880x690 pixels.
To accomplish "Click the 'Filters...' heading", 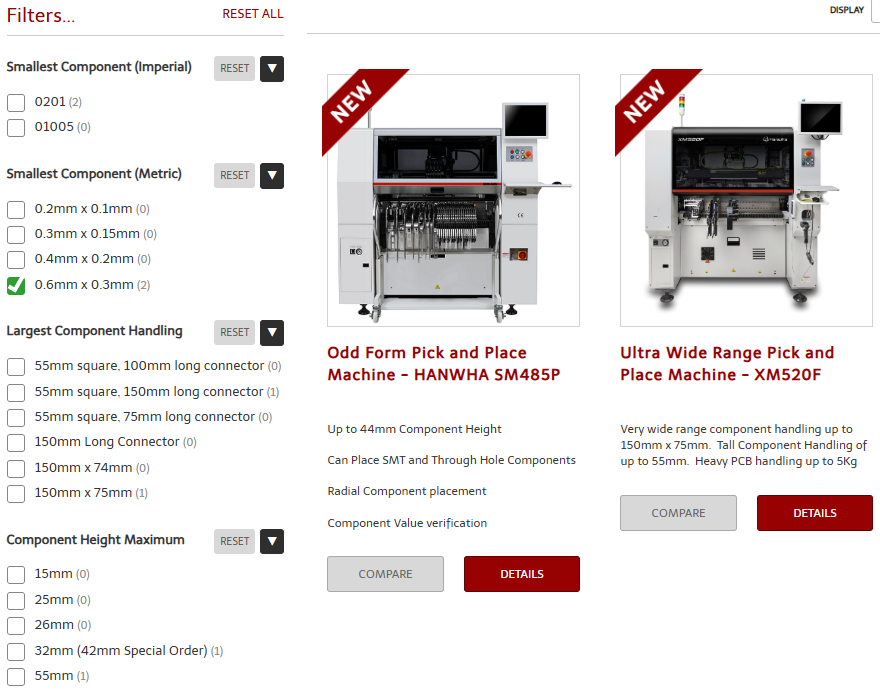I will point(40,15).
